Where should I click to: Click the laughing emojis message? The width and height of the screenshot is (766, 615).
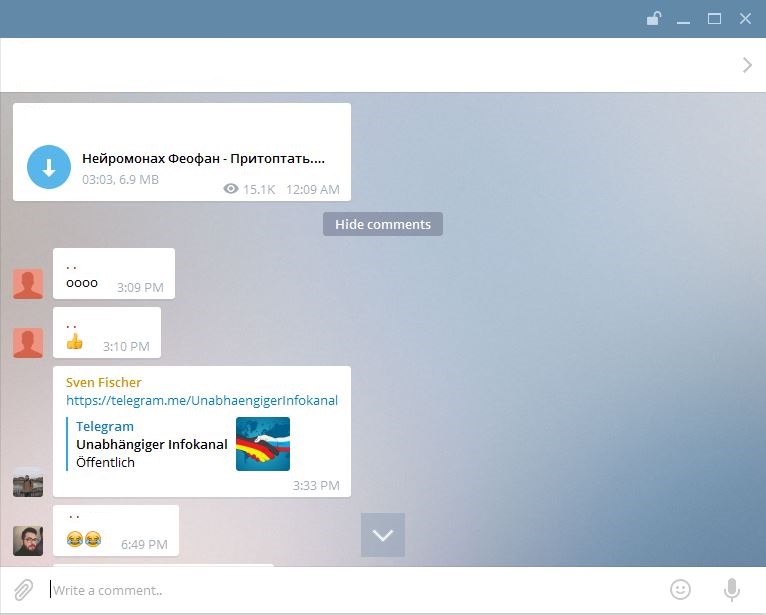pos(84,539)
